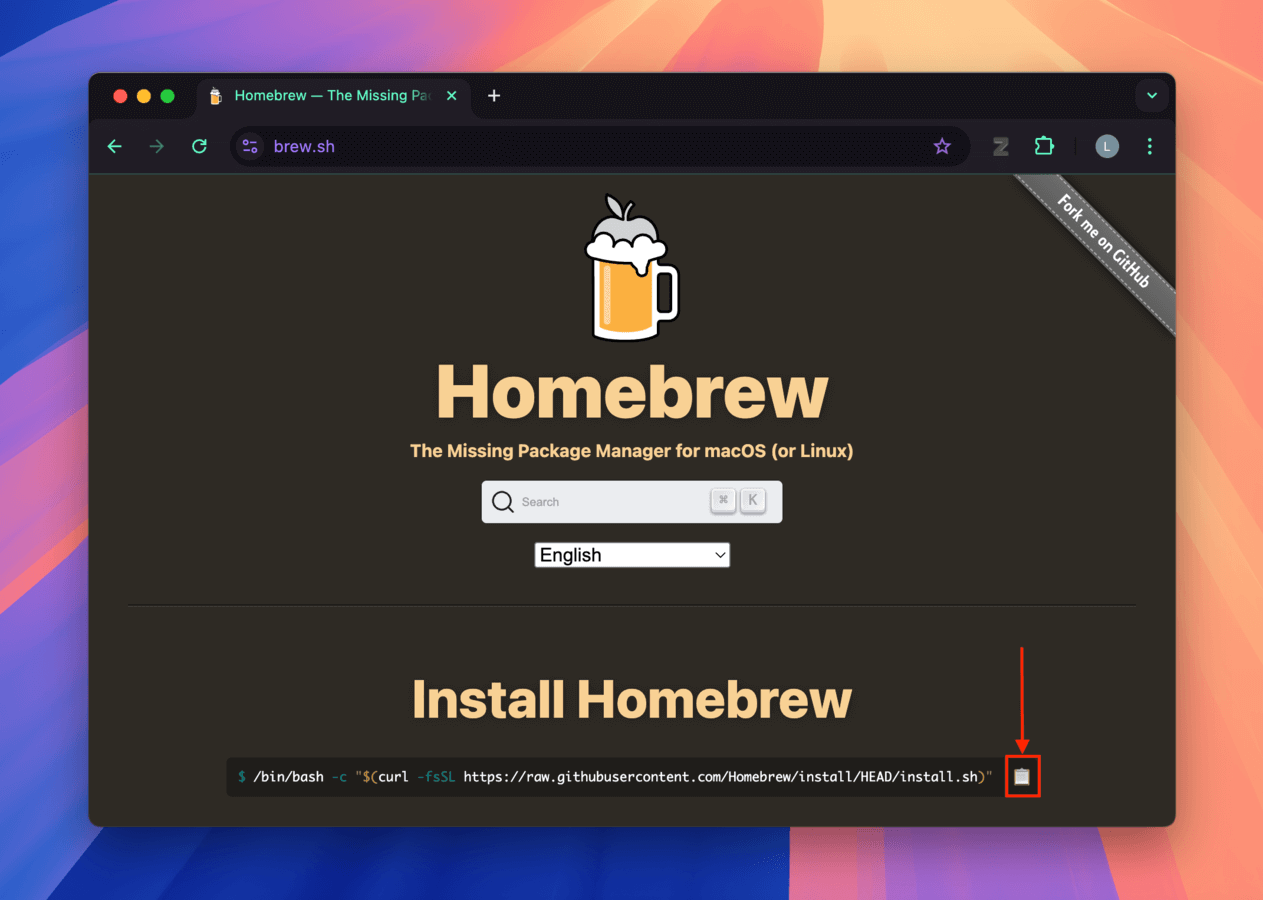Open the Extensions puzzle-piece menu
This screenshot has height=900, width=1263.
pyautogui.click(x=1044, y=146)
